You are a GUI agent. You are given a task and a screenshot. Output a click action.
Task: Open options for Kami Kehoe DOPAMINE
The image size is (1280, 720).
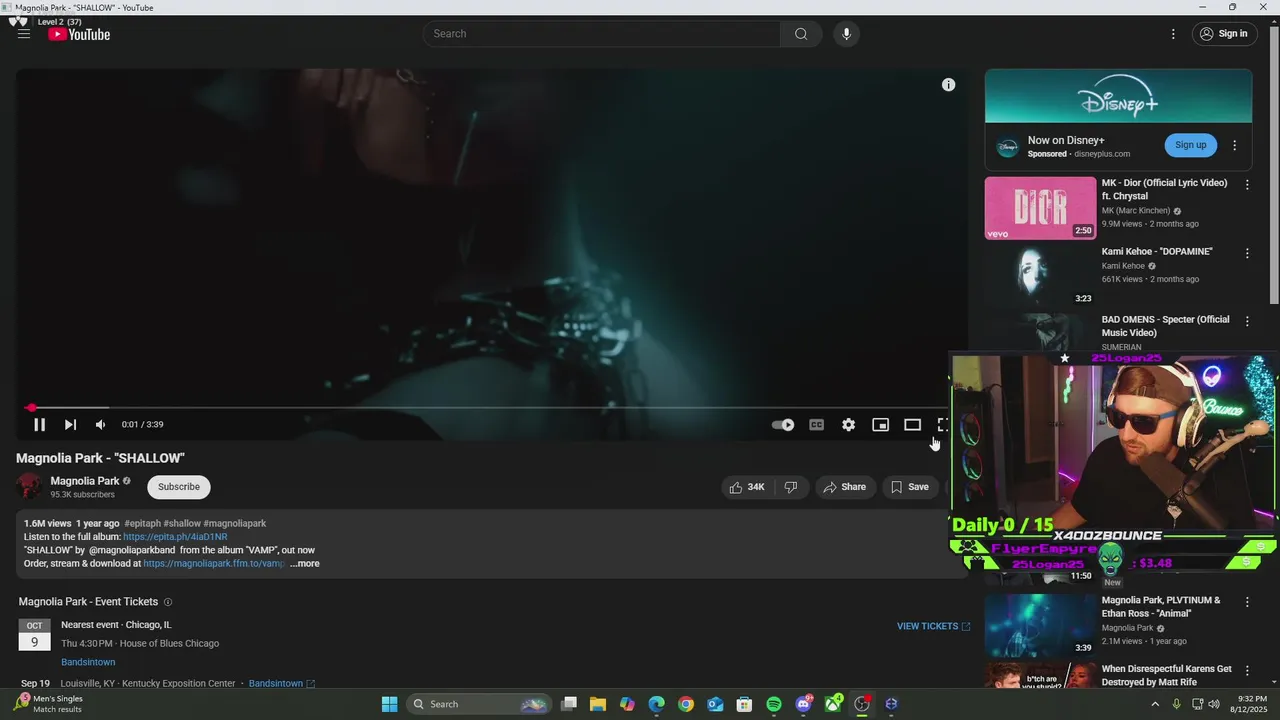pyautogui.click(x=1247, y=253)
